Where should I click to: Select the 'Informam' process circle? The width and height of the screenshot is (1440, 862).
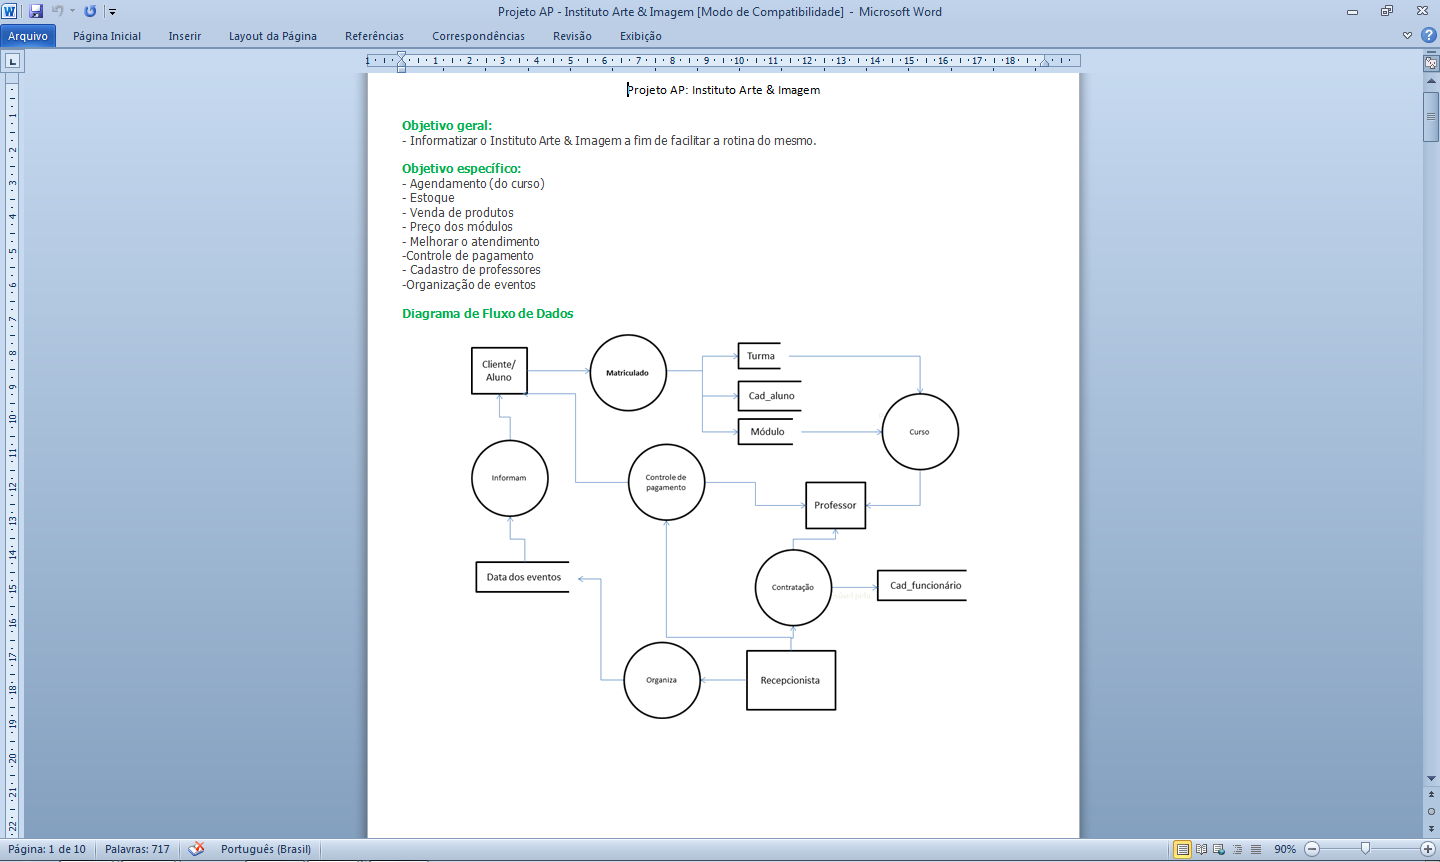coord(510,478)
